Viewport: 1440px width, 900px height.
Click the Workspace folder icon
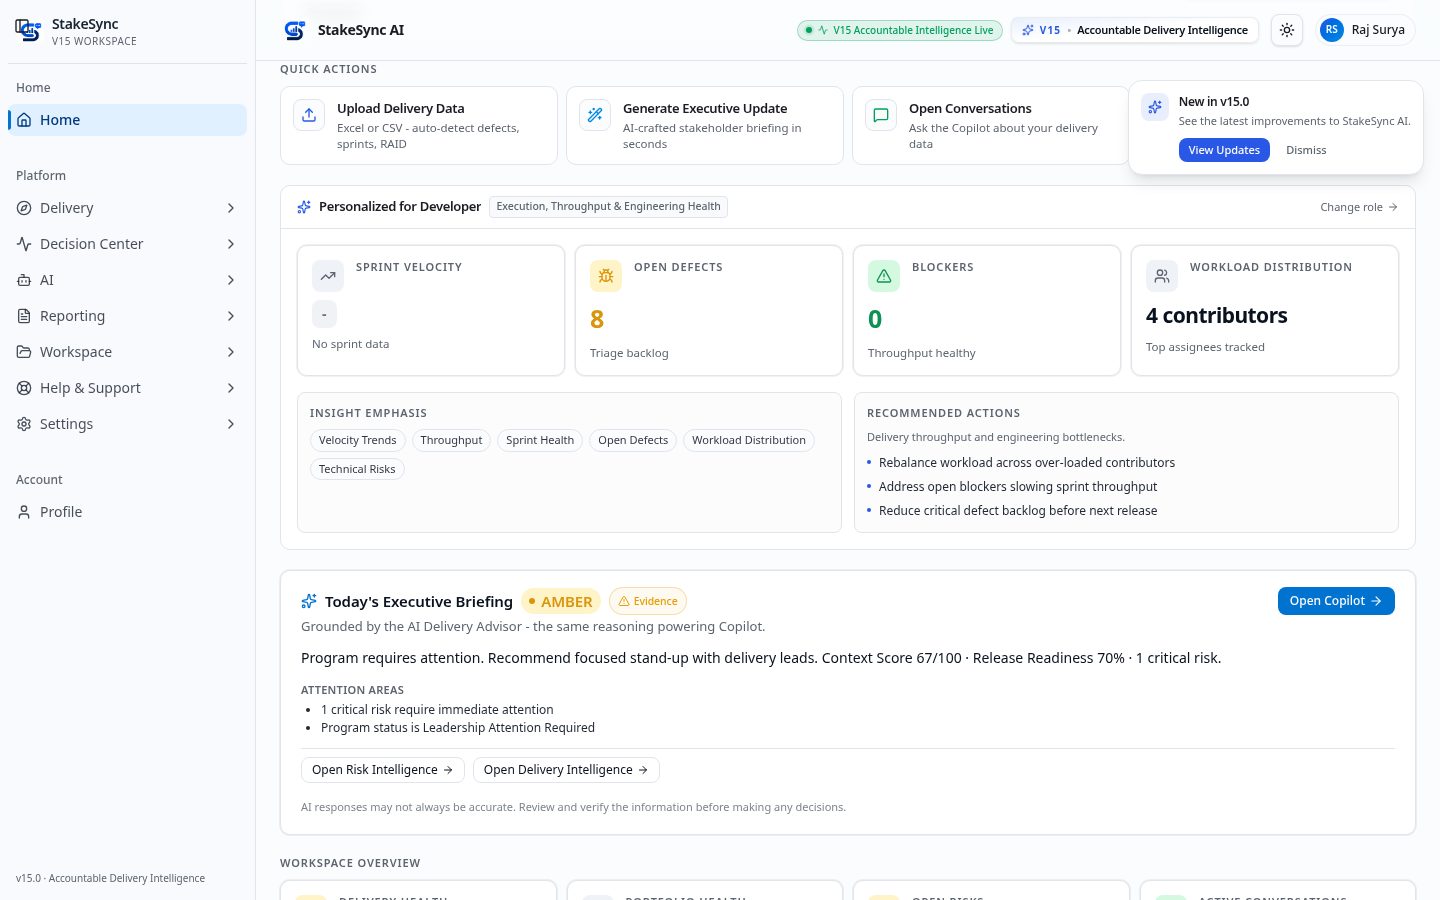pyautogui.click(x=24, y=352)
